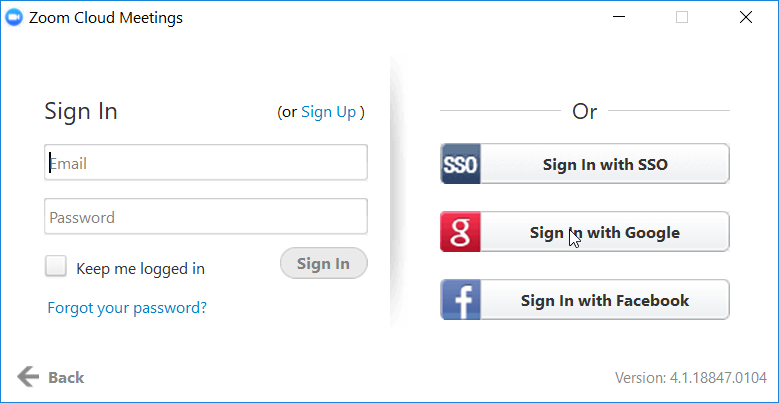Focus the Email input field
The height and width of the screenshot is (403, 779).
[x=206, y=162]
